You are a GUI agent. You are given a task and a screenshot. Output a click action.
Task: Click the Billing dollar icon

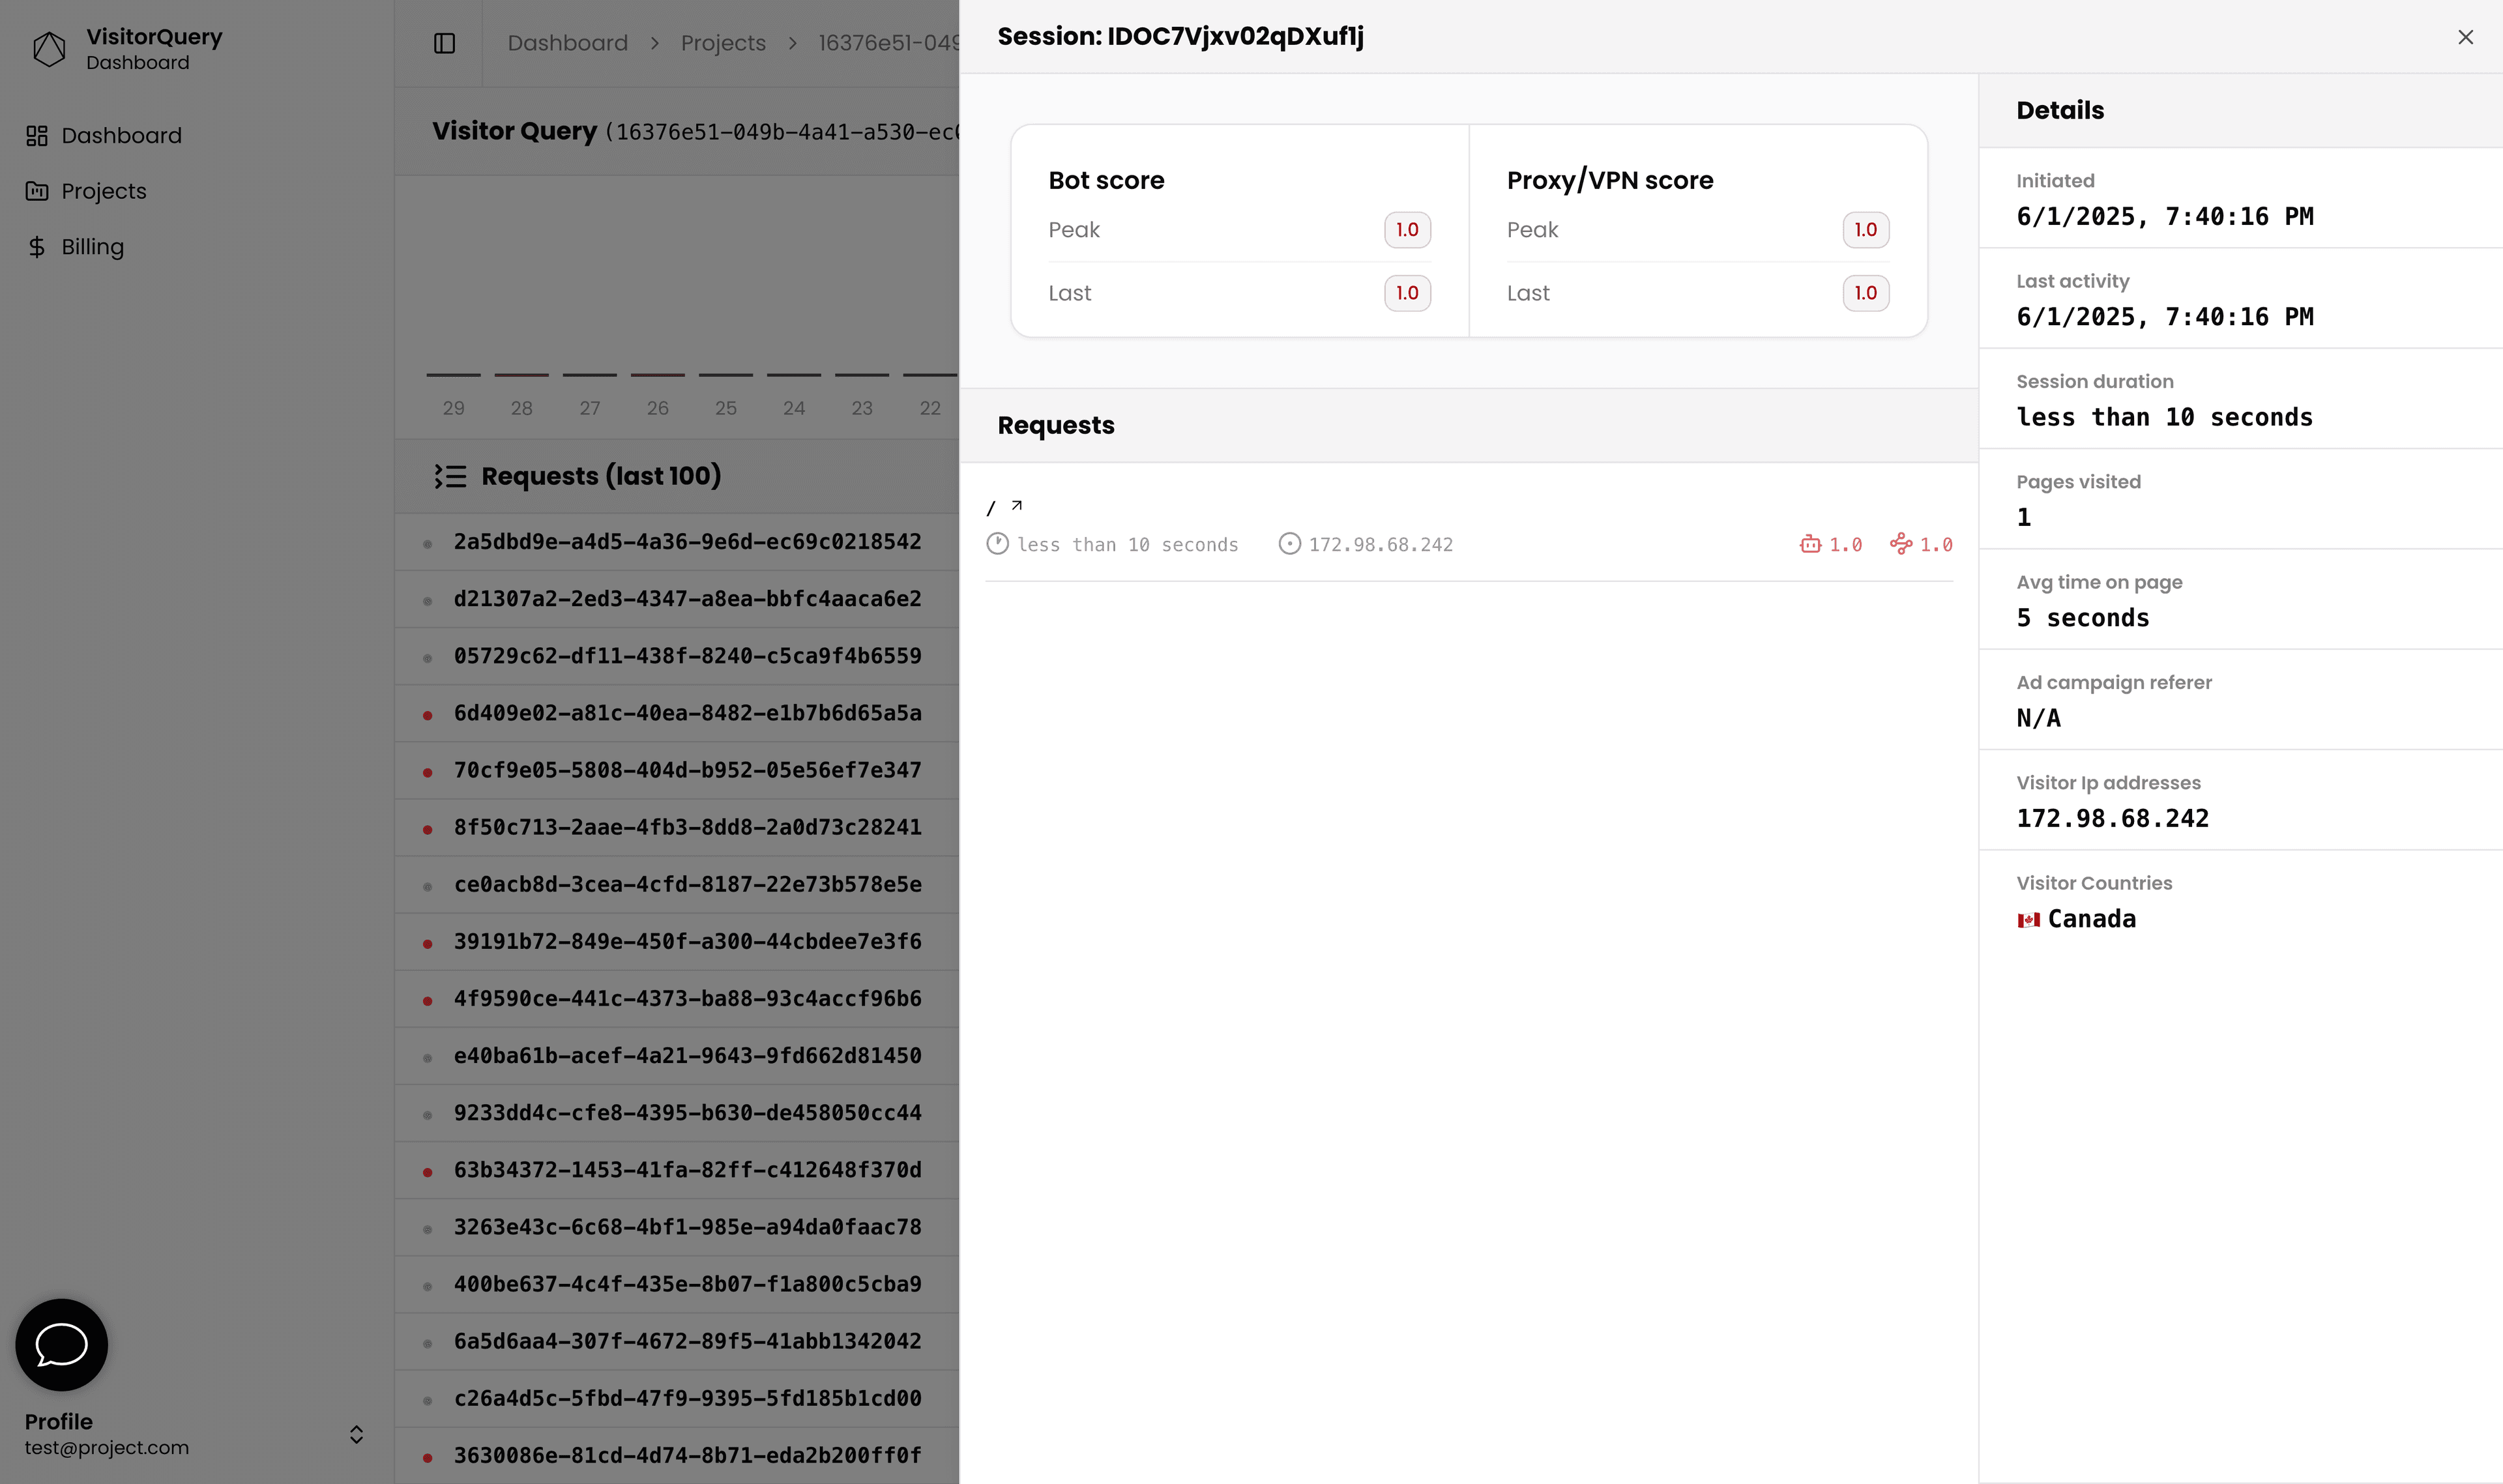[x=38, y=246]
